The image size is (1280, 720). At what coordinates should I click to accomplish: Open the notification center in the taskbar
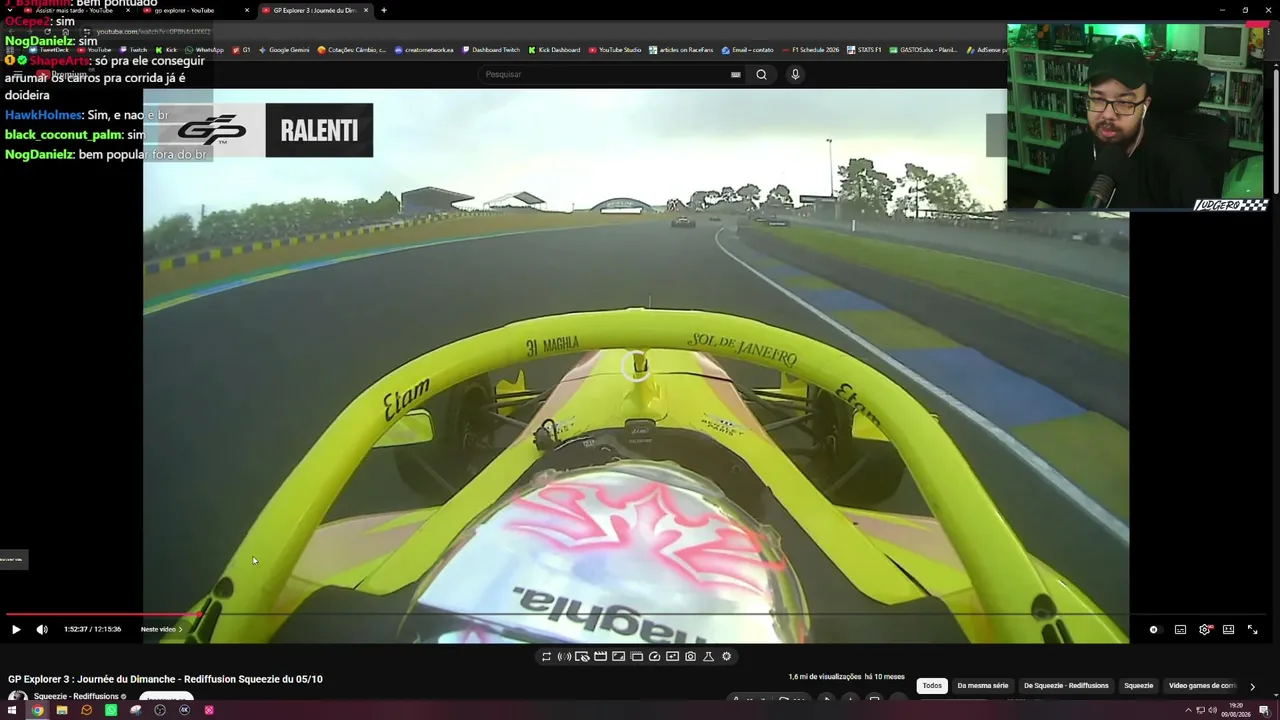click(1264, 711)
